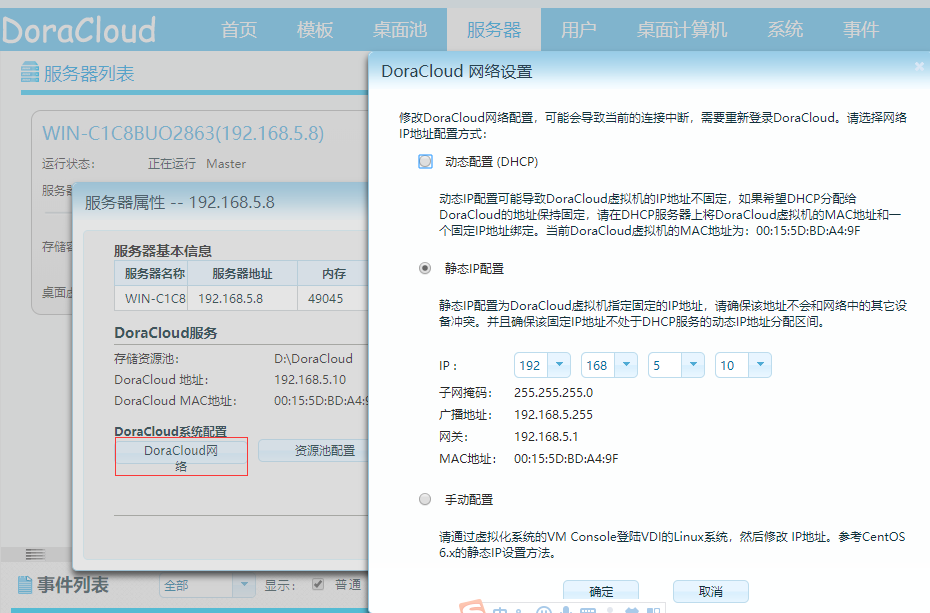Click the splitter grip handle above 事件列表
The width and height of the screenshot is (930, 613).
35,554
